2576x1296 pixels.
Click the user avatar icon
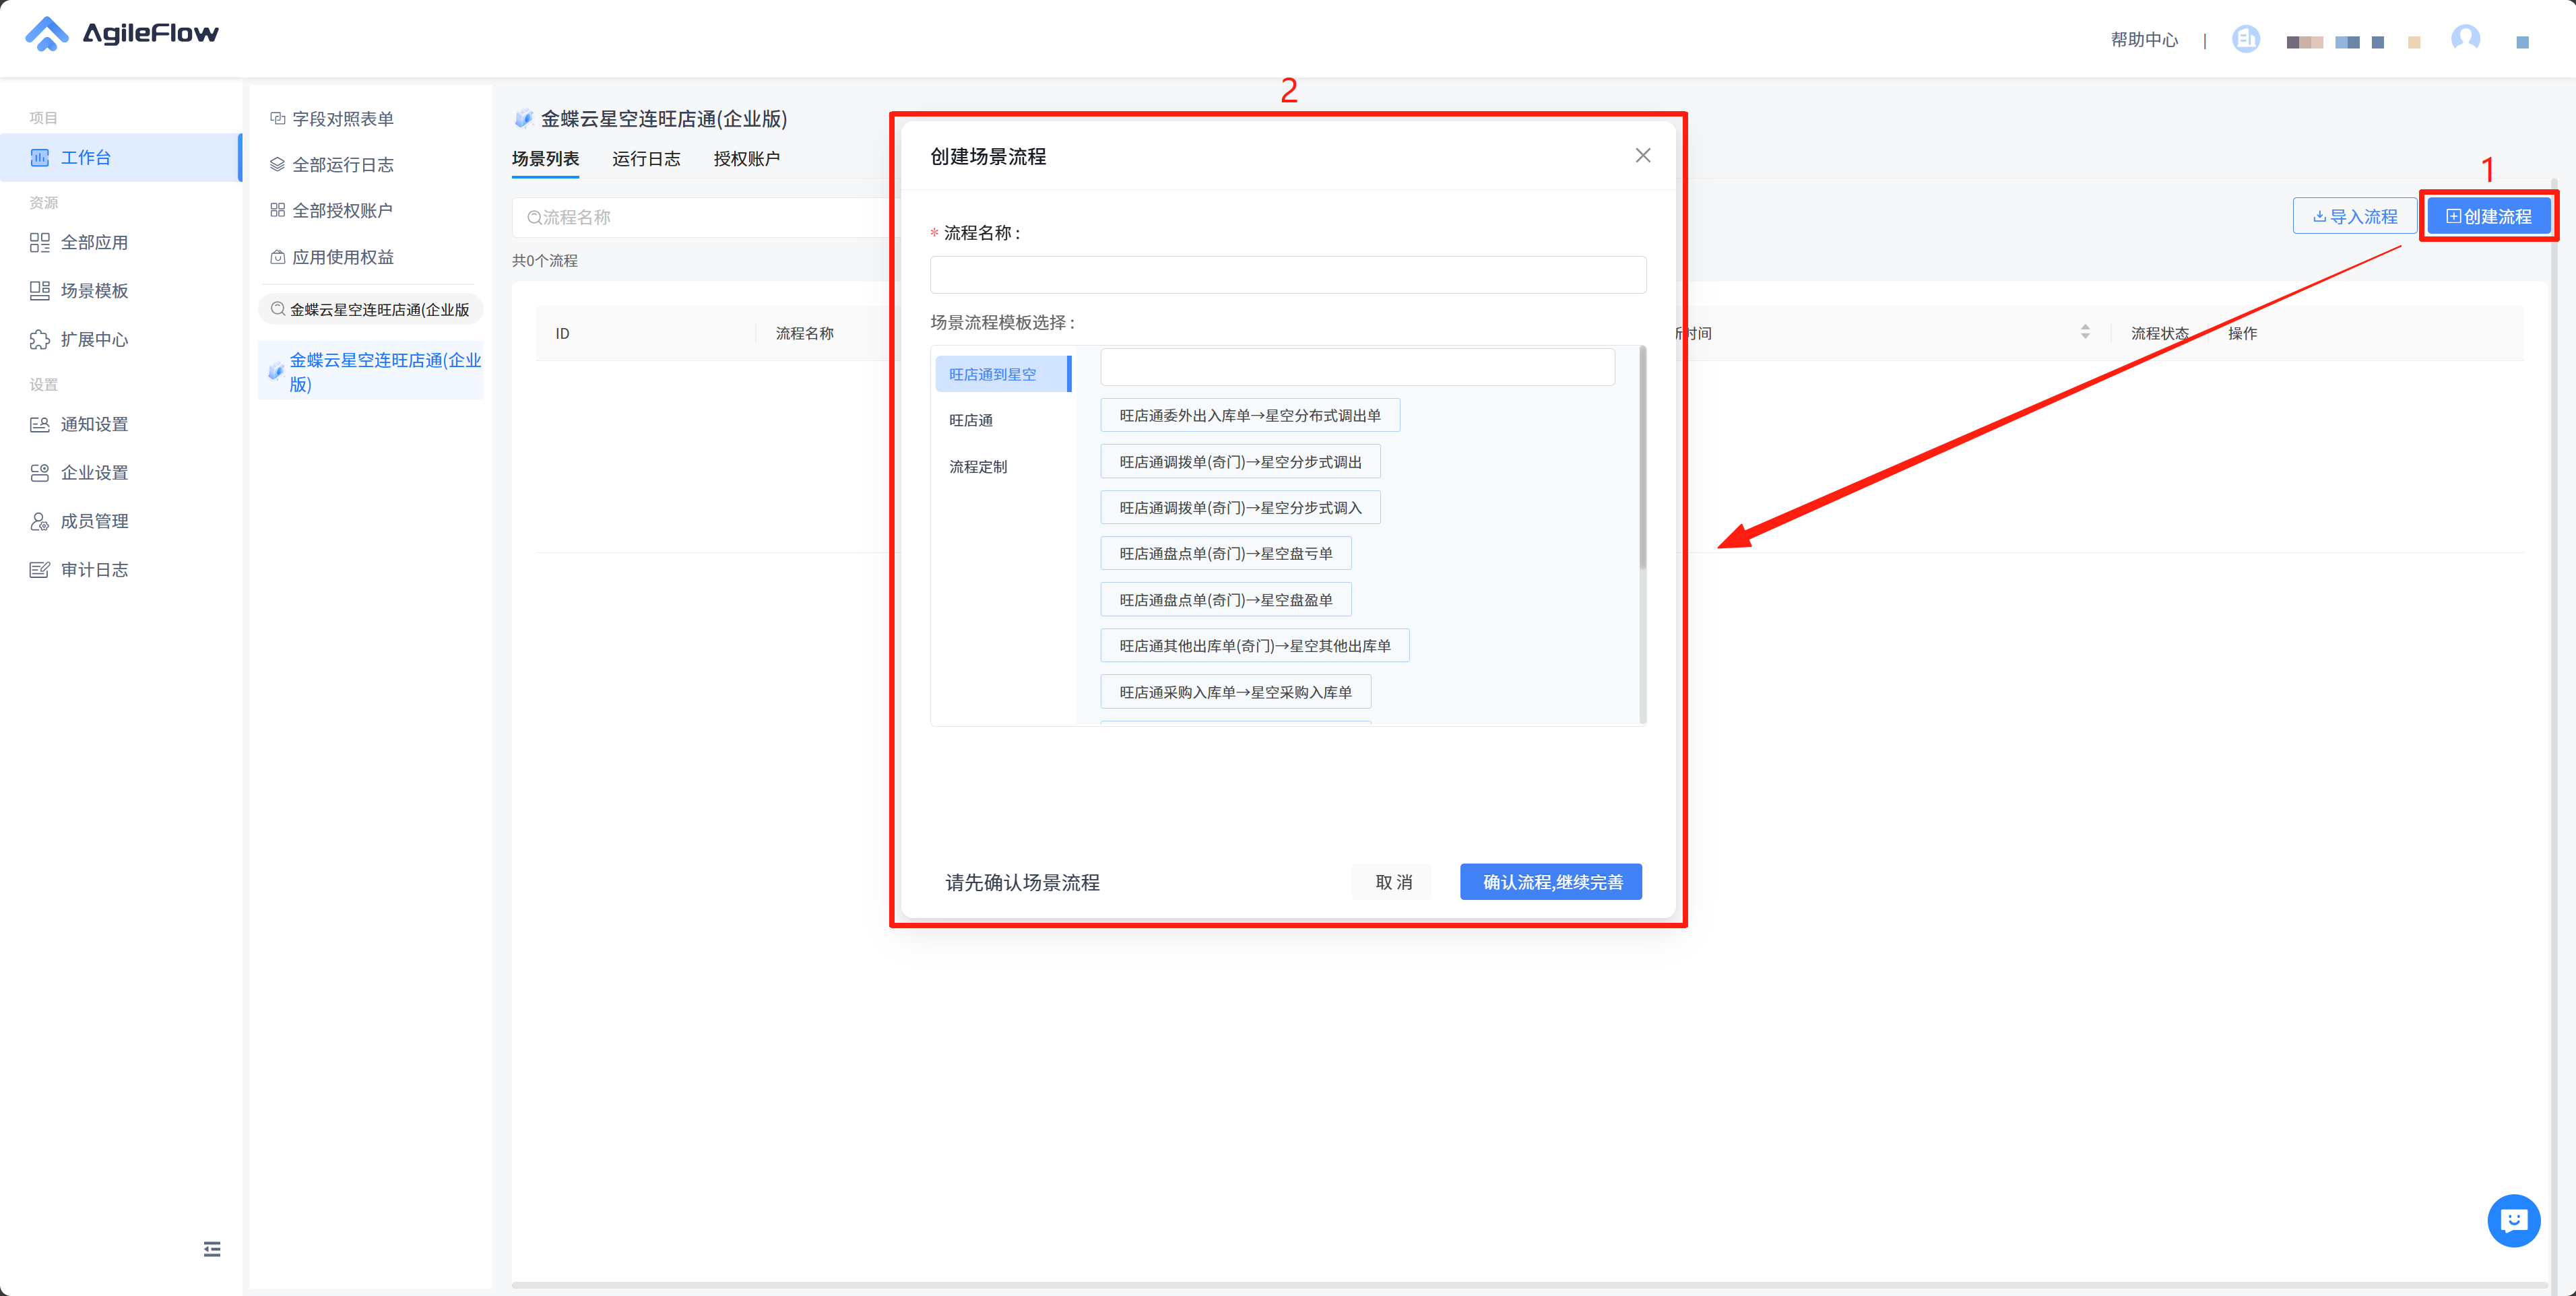coord(2465,38)
